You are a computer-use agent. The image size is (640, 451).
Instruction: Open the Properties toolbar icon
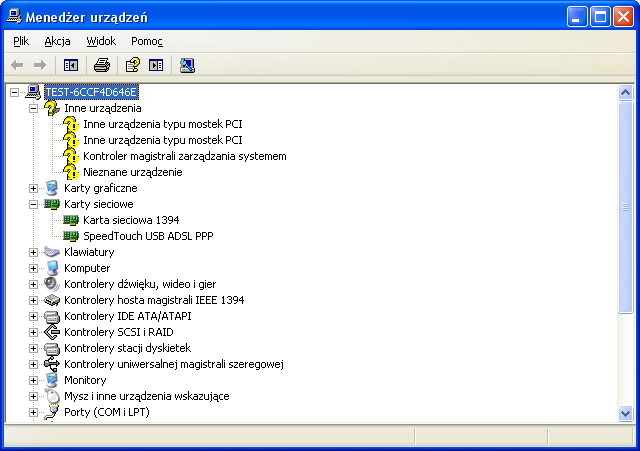[133, 65]
